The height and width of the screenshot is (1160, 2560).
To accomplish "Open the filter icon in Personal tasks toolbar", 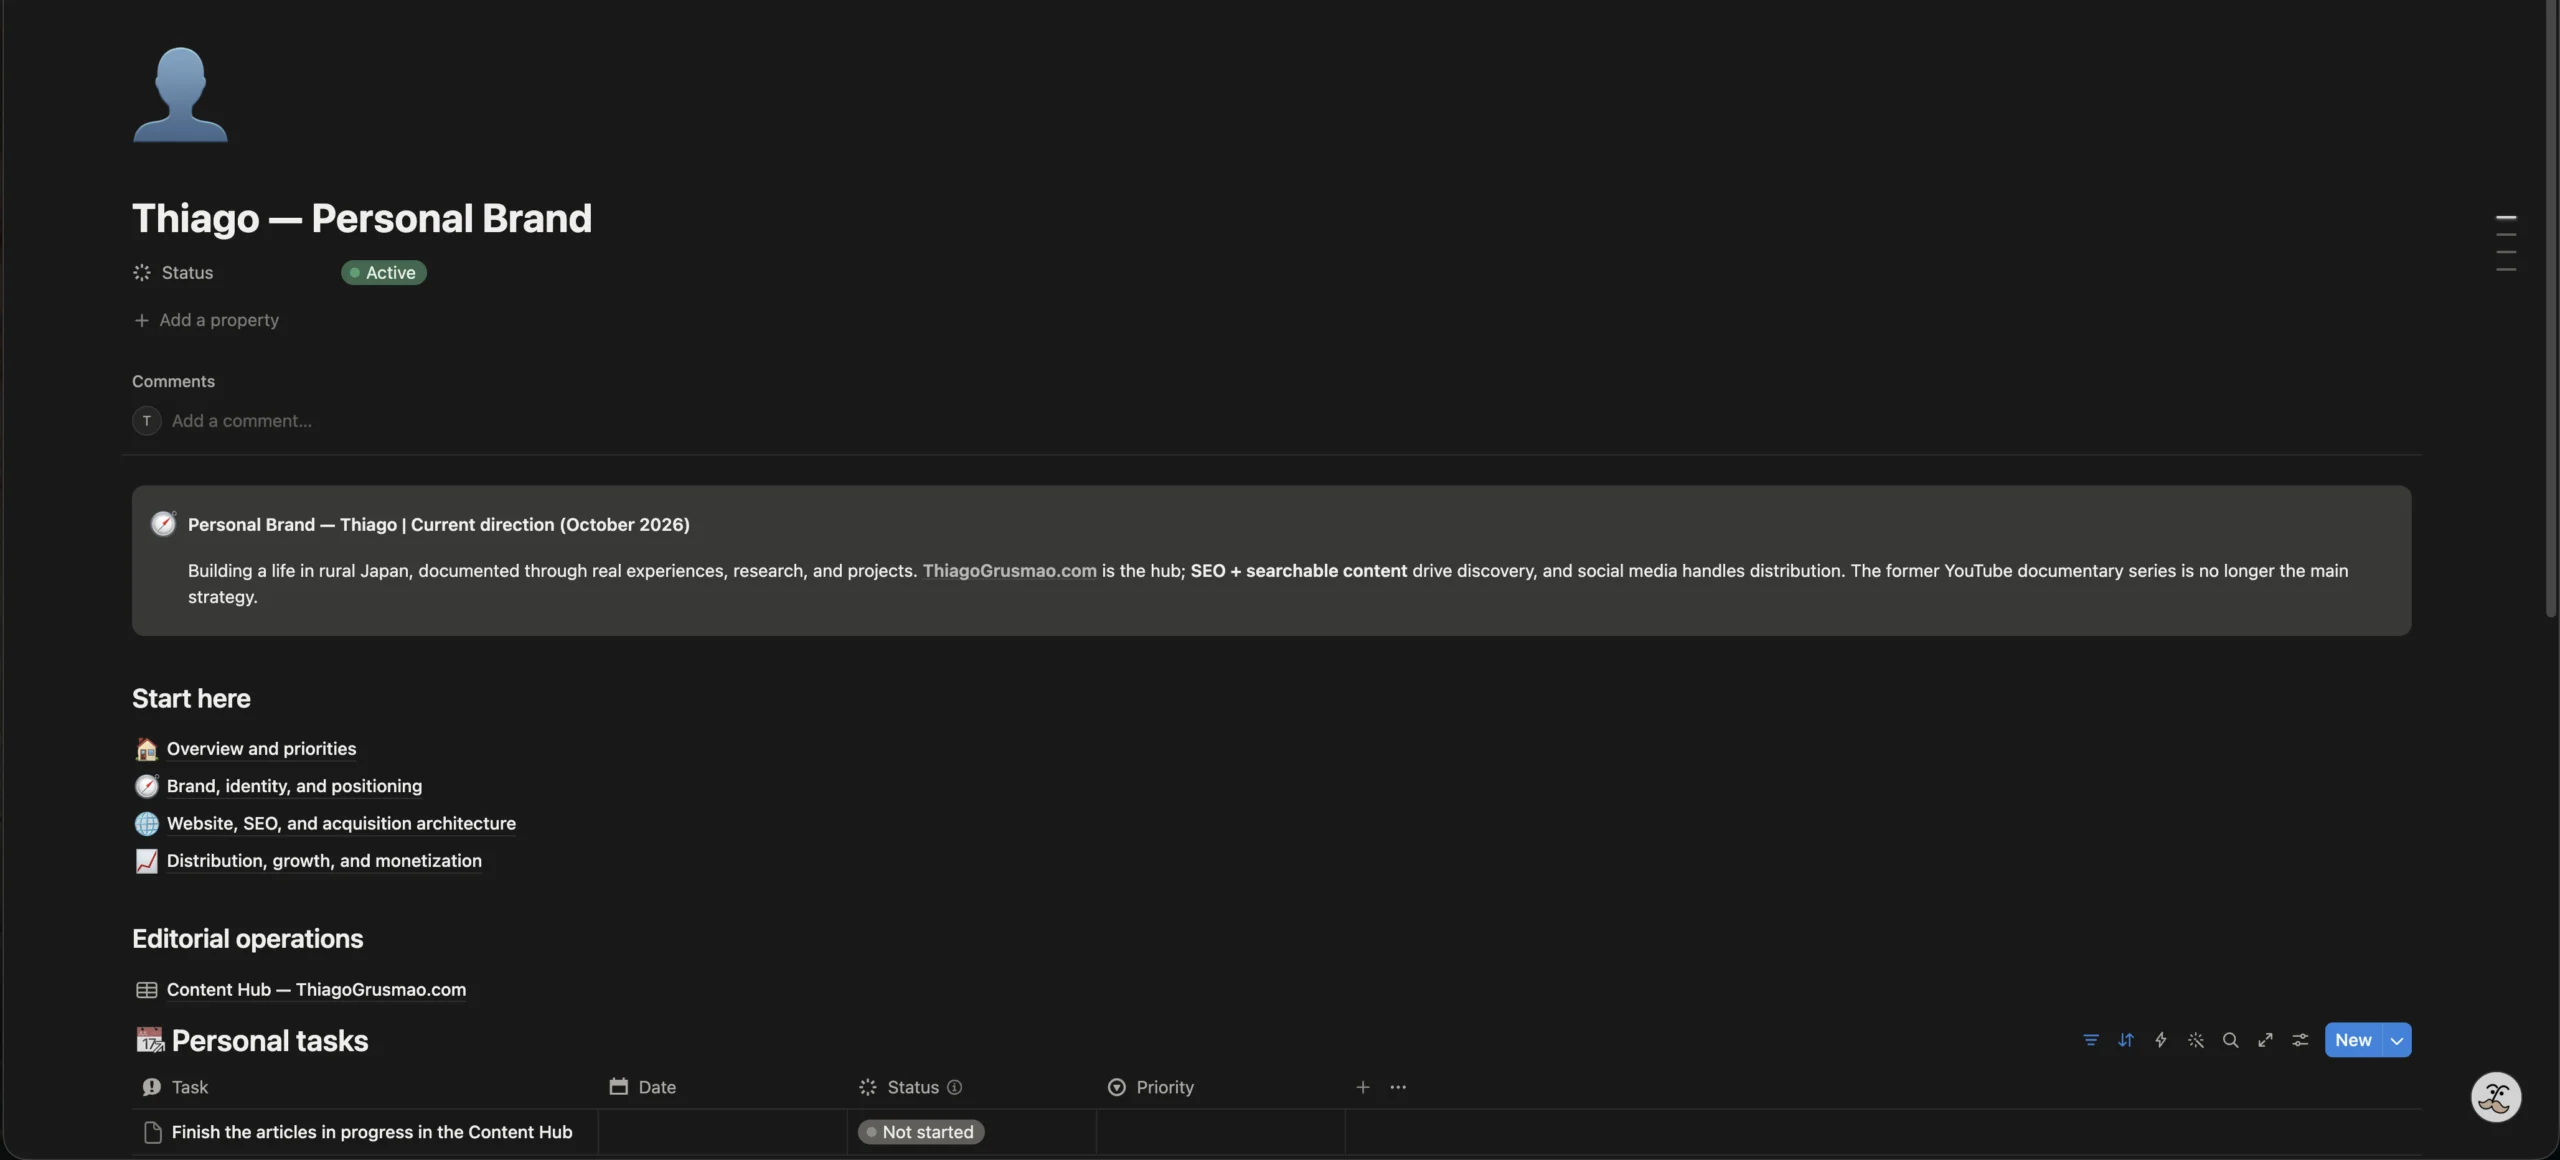I will [2090, 1040].
